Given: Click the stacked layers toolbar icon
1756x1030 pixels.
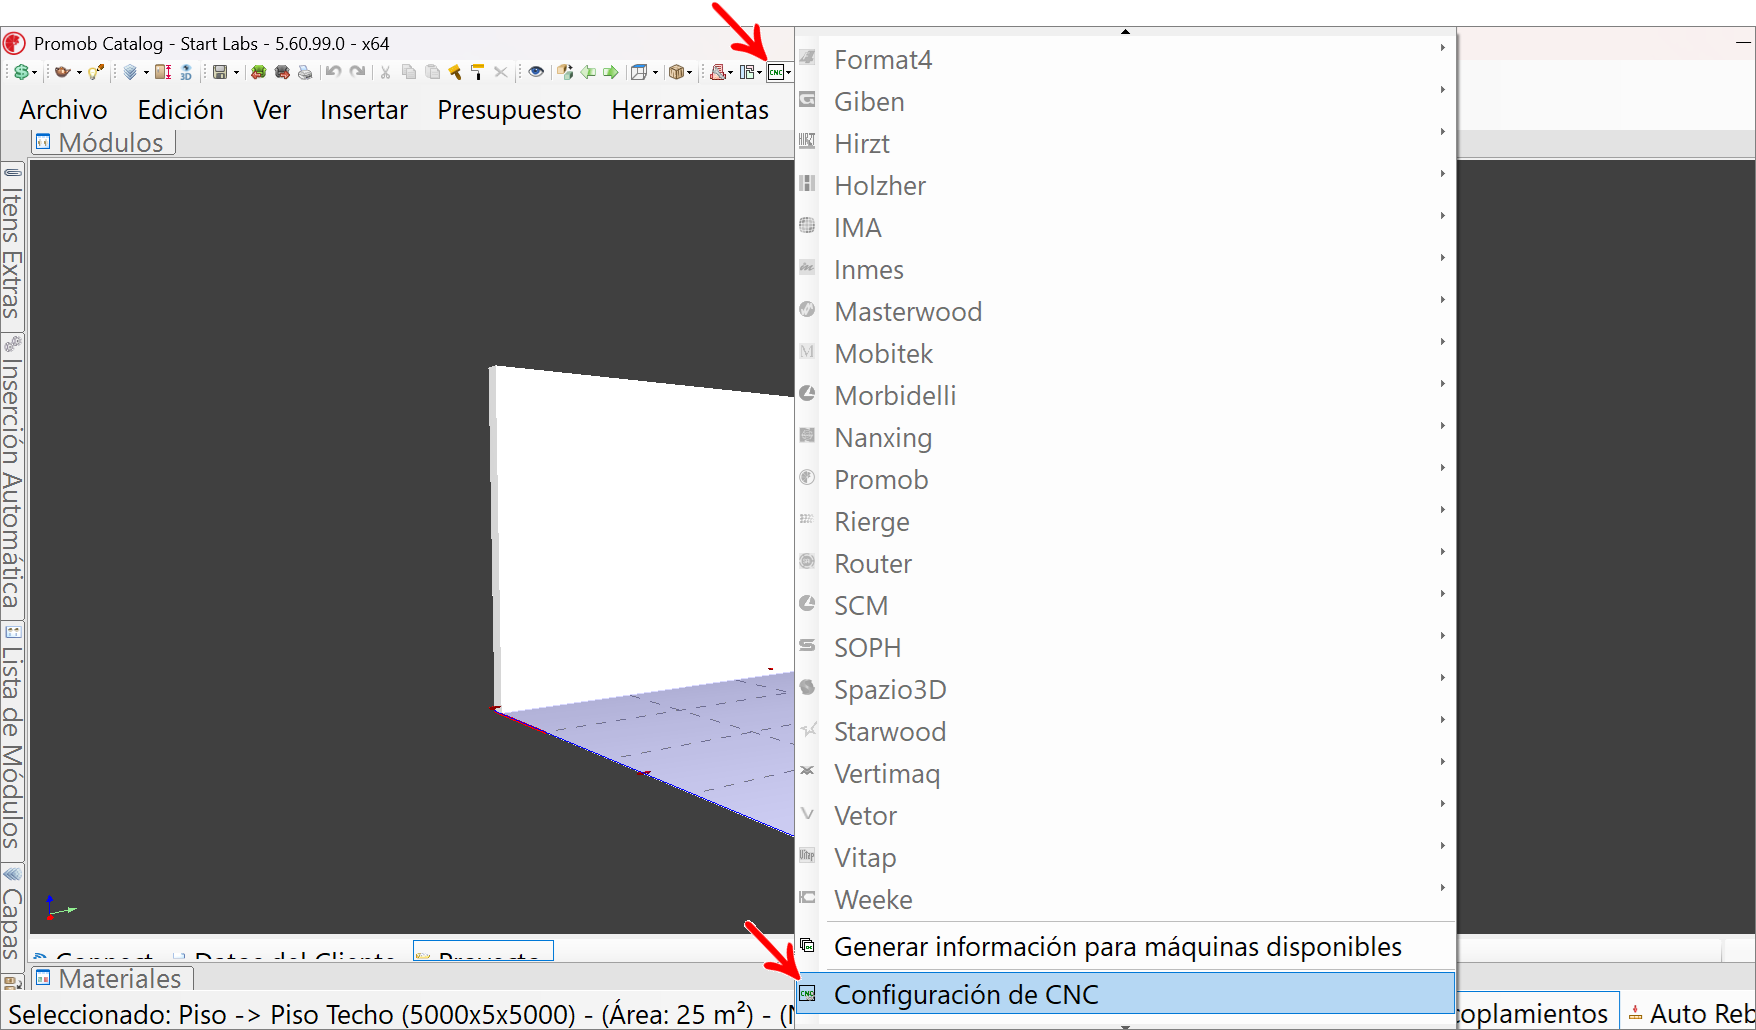Looking at the screenshot, I should coord(130,72).
